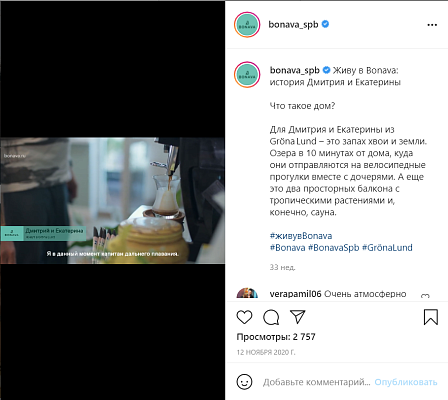Open hashtag #GrönaLund
Viewport: 448px width, 400px height.
[x=387, y=248]
